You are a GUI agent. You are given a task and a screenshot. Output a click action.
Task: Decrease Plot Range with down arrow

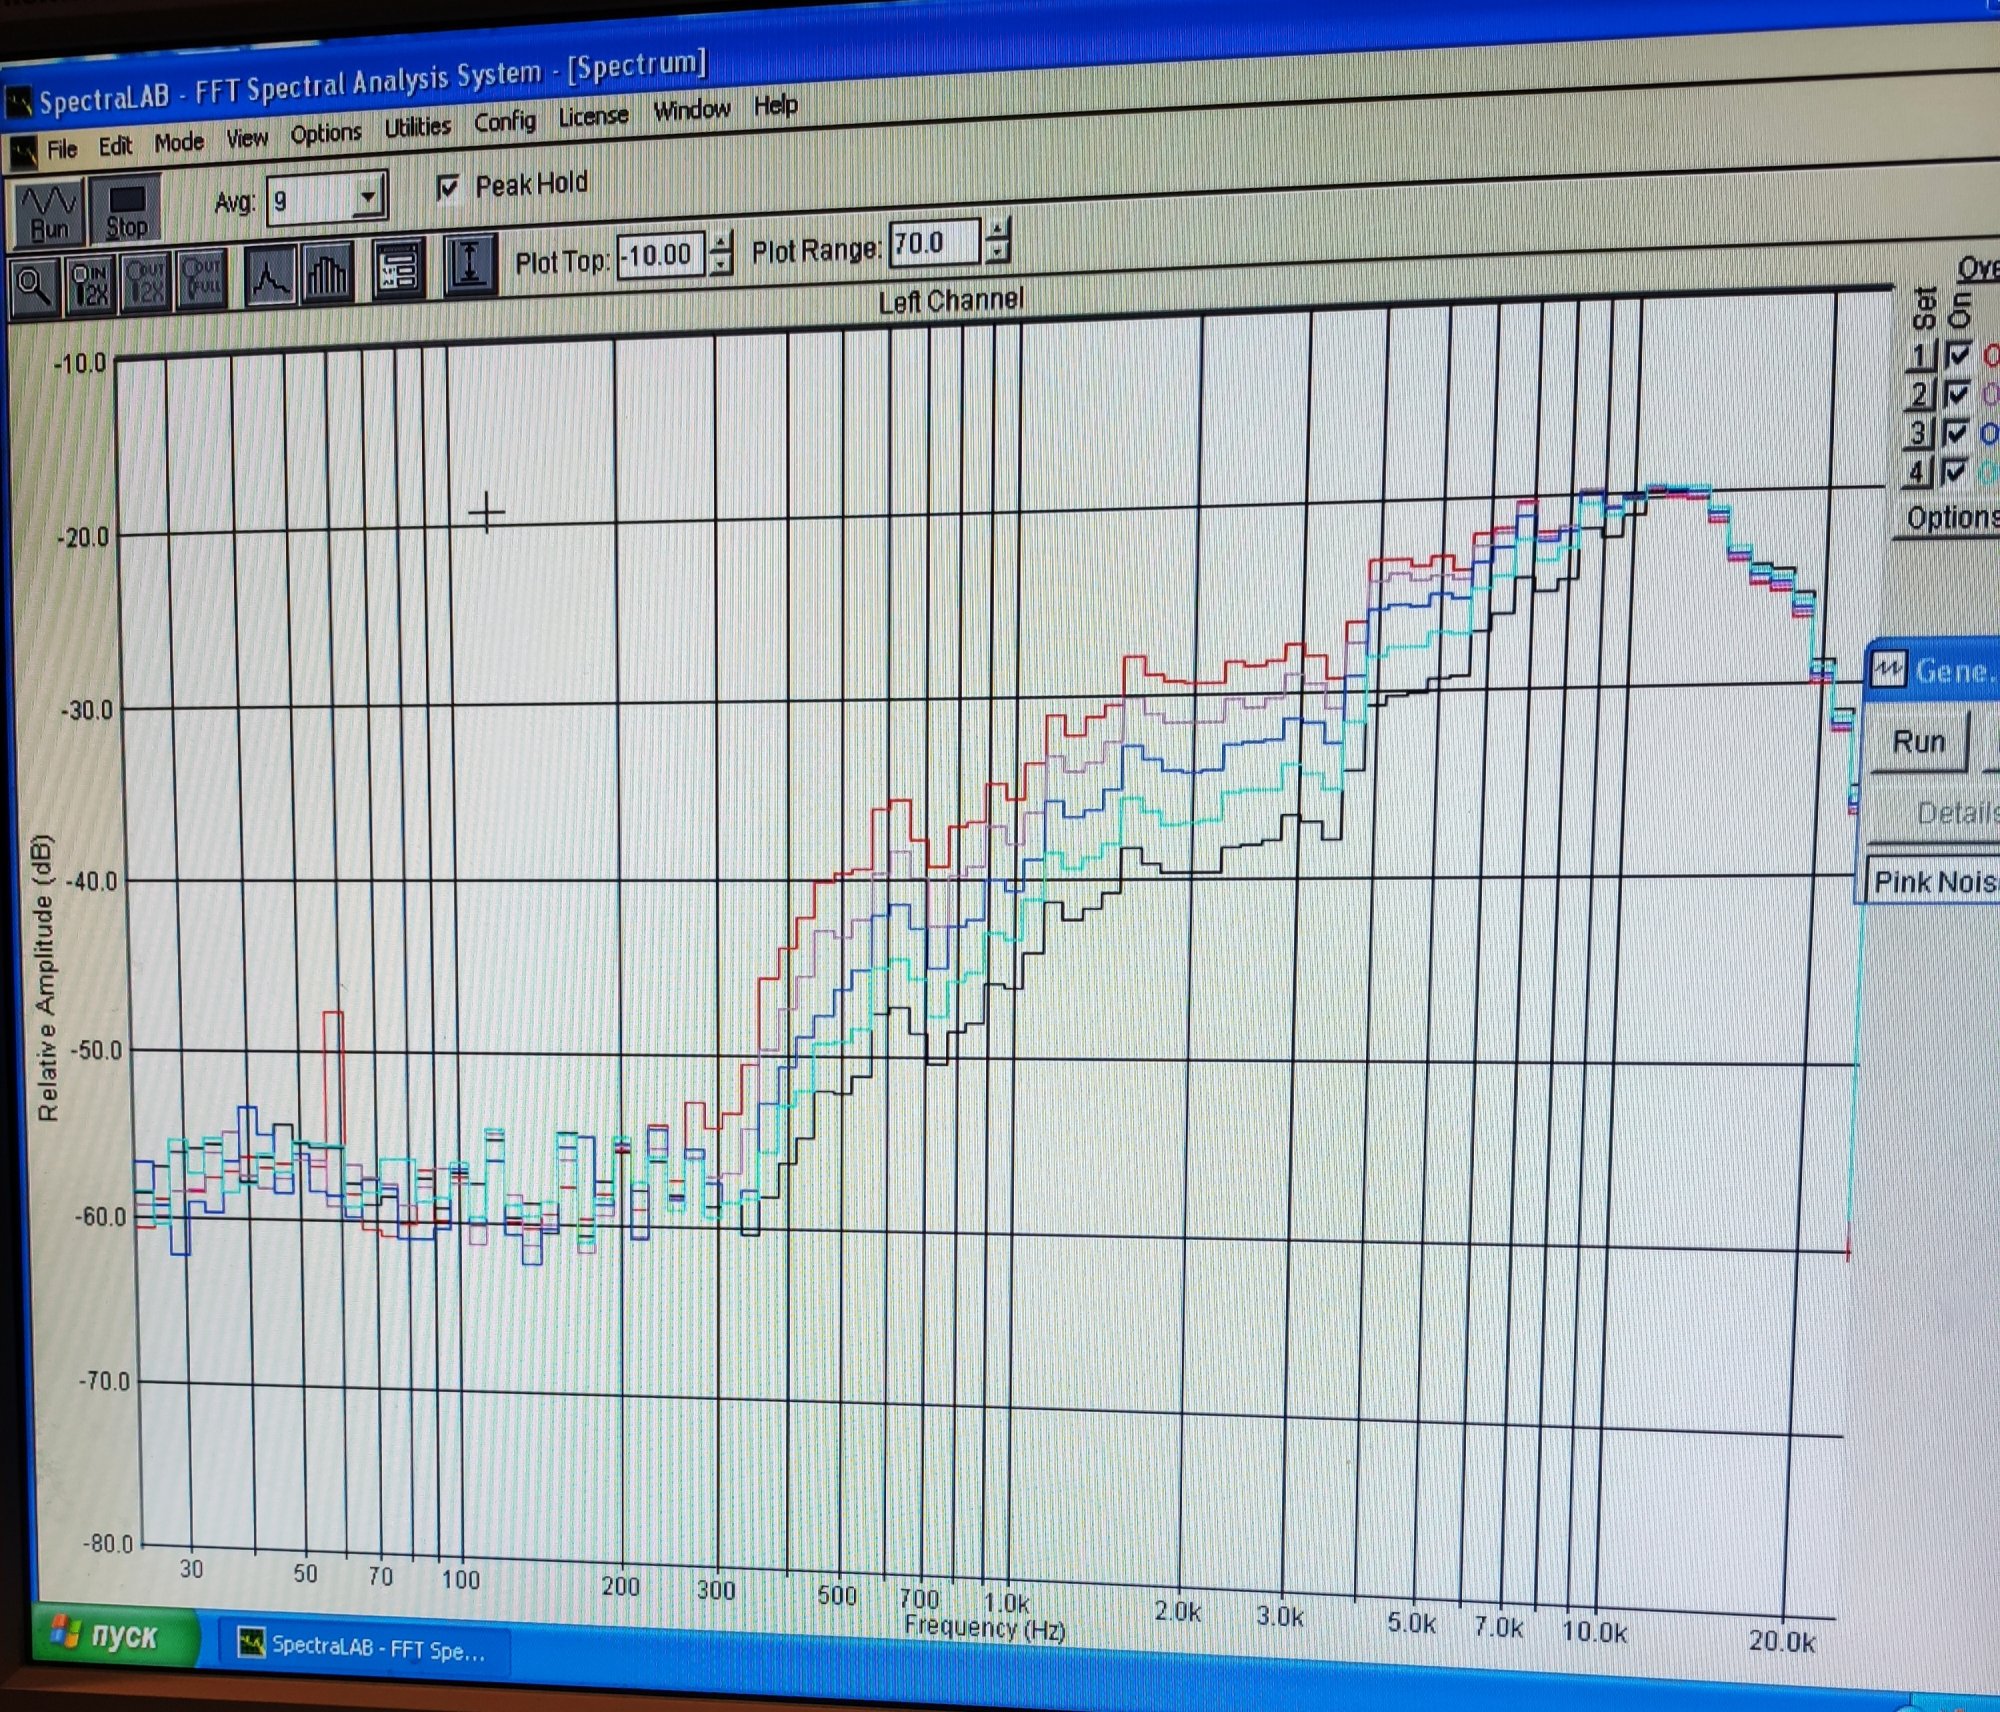point(997,252)
